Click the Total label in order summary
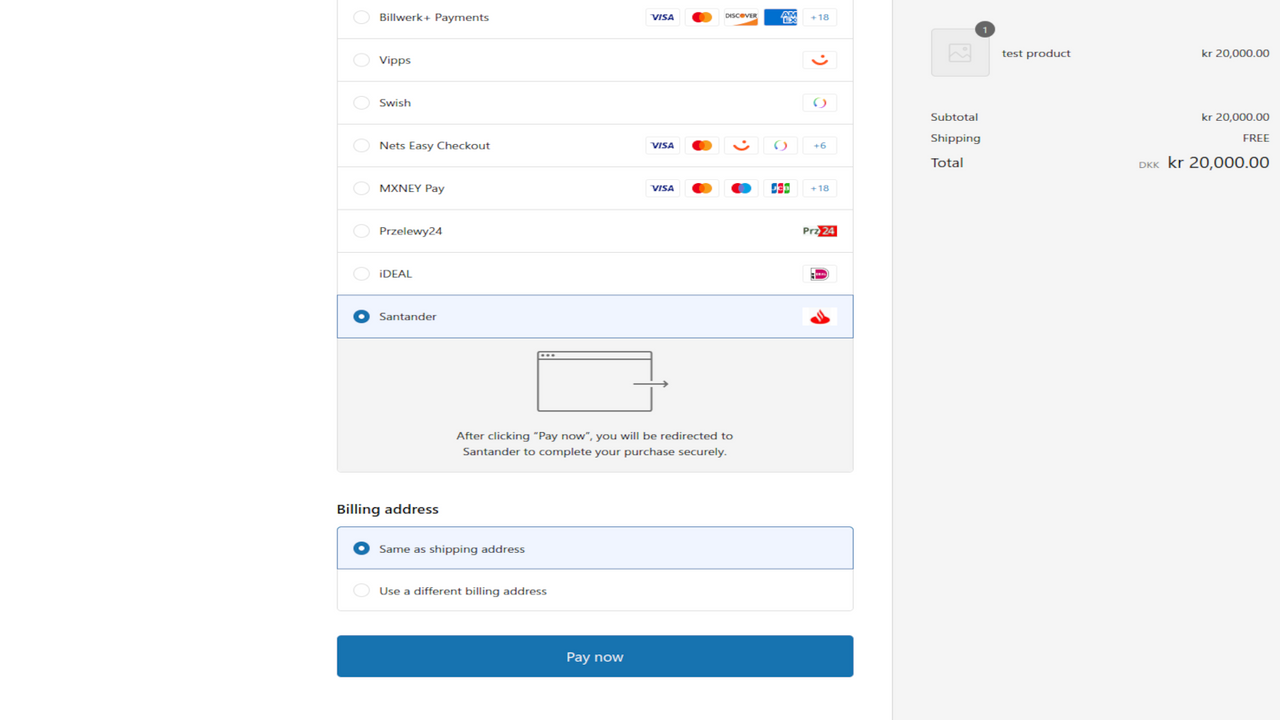Viewport: 1280px width, 720px height. (x=947, y=163)
